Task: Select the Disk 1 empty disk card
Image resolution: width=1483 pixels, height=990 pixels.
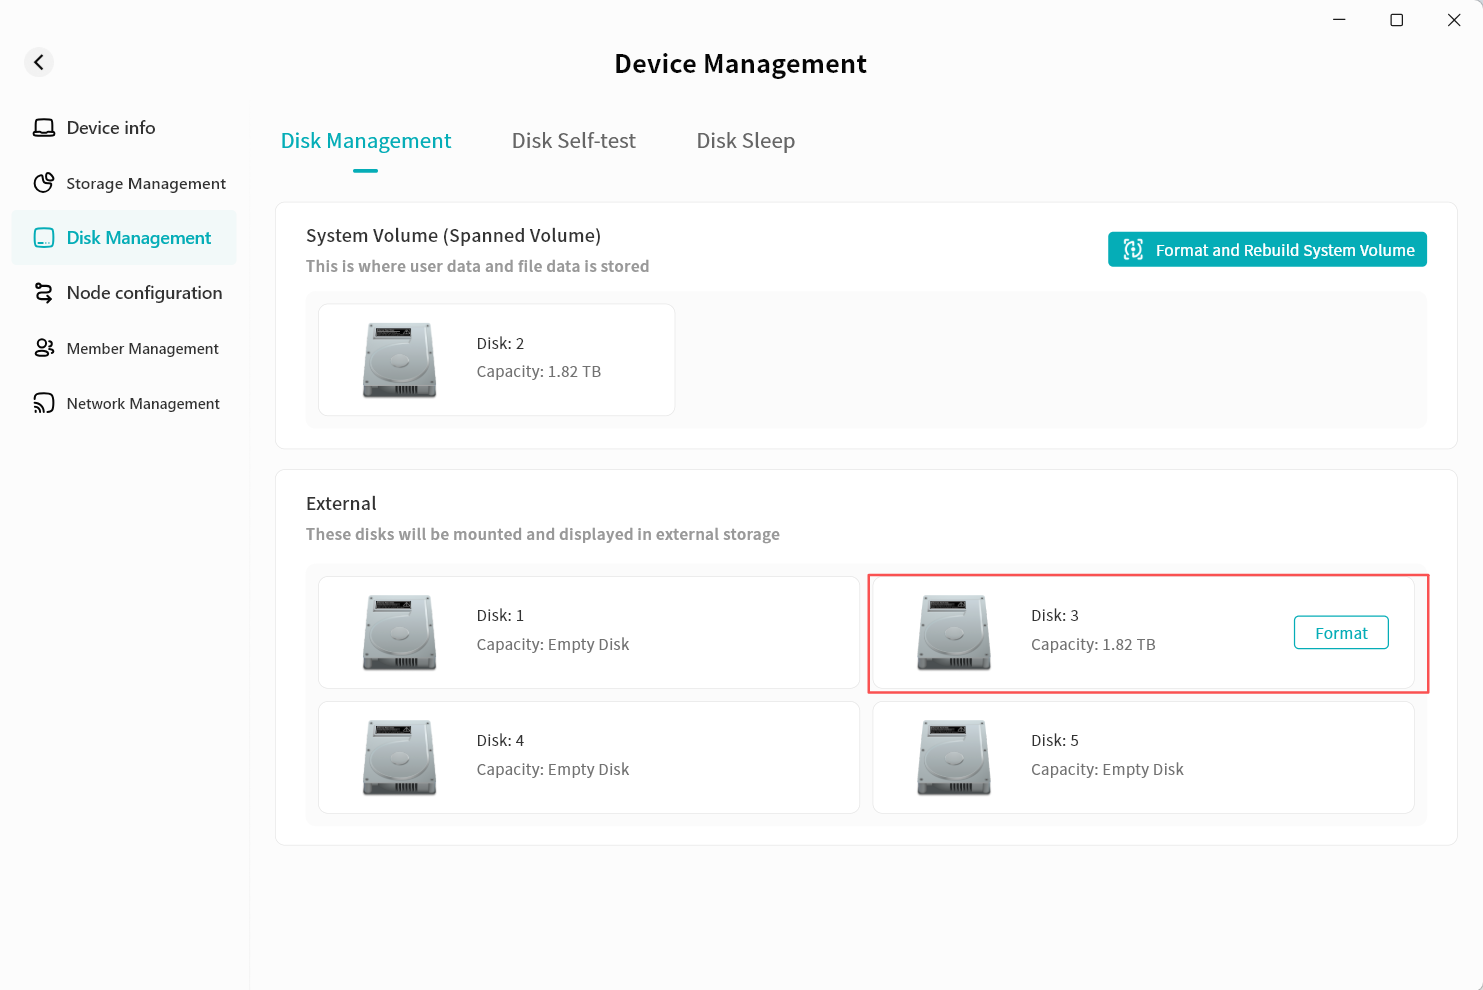Action: click(x=588, y=632)
